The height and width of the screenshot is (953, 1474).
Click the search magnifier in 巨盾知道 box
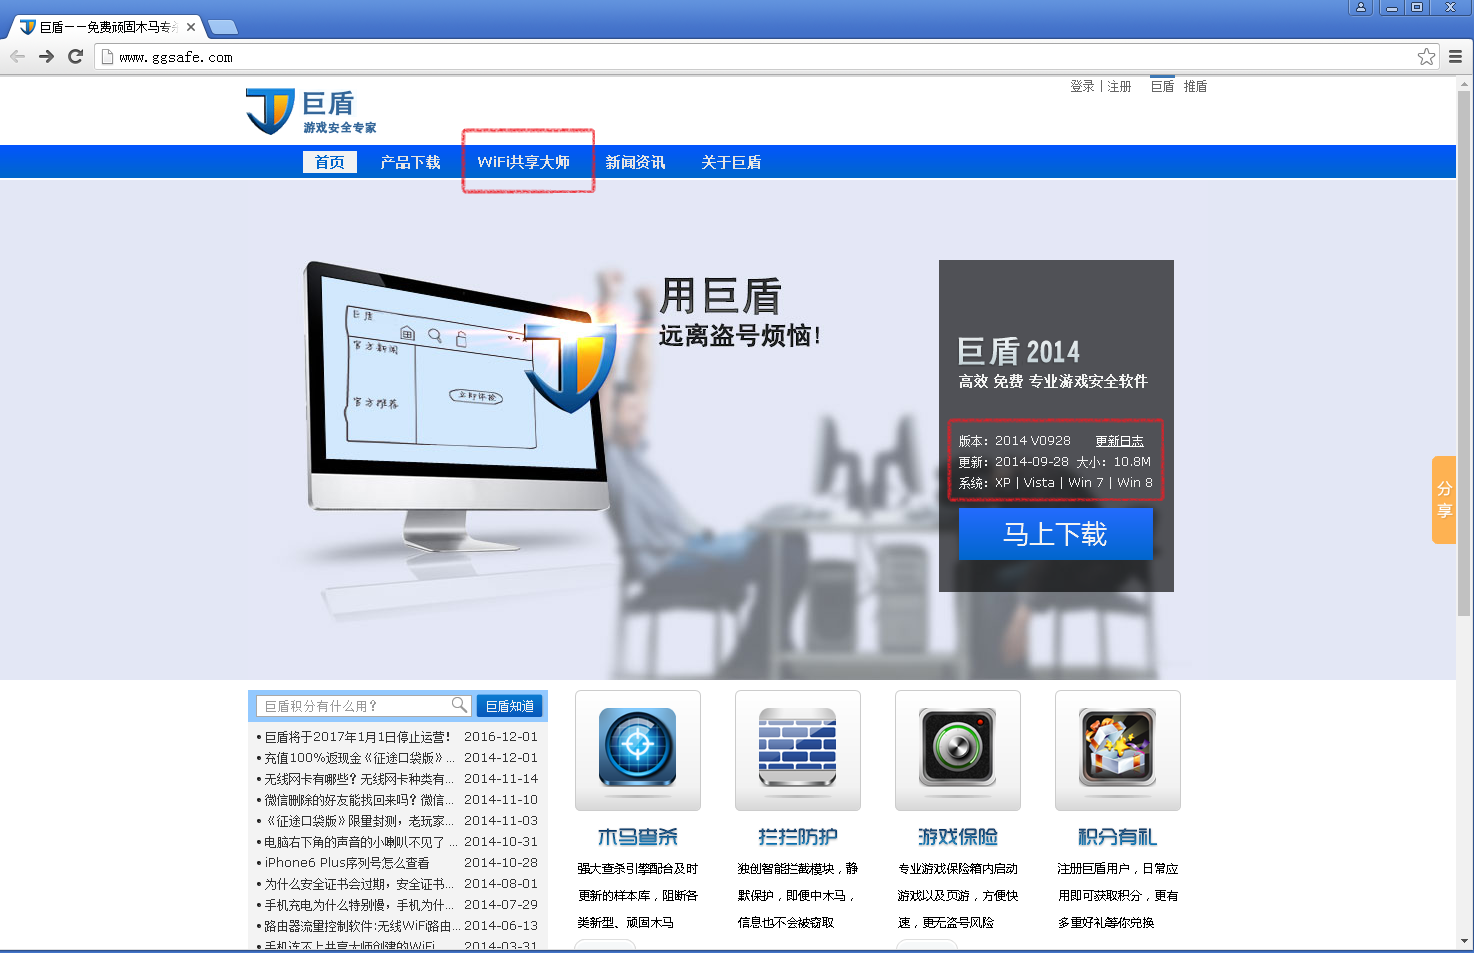coord(459,705)
